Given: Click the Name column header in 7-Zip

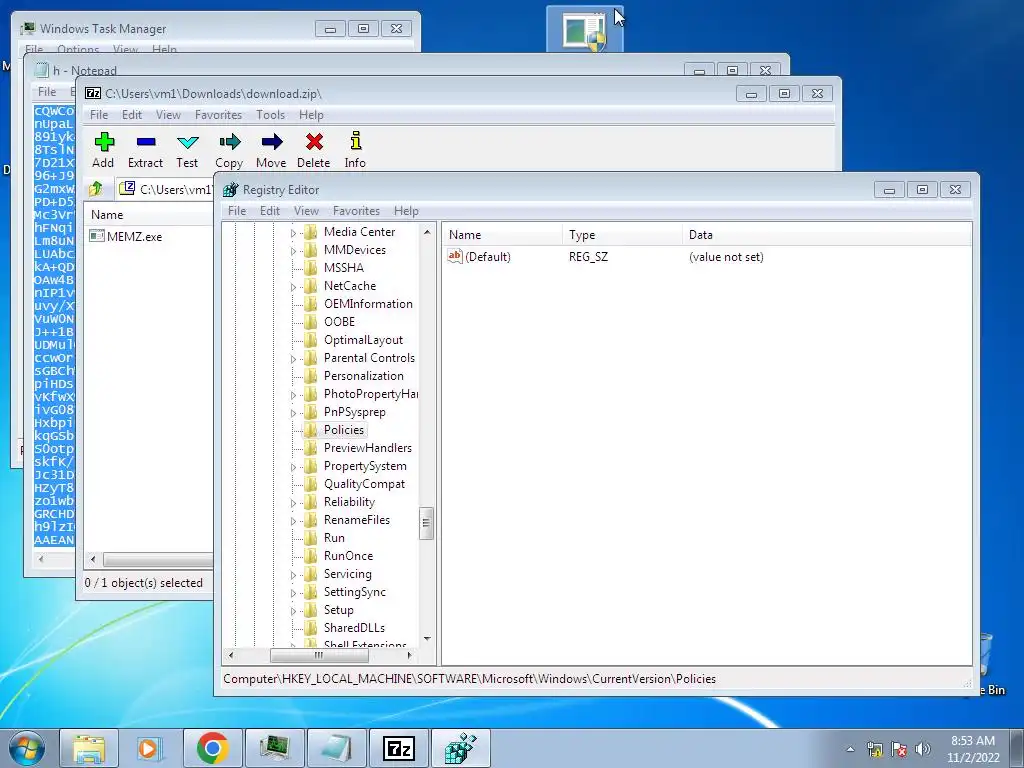Looking at the screenshot, I should (148, 215).
